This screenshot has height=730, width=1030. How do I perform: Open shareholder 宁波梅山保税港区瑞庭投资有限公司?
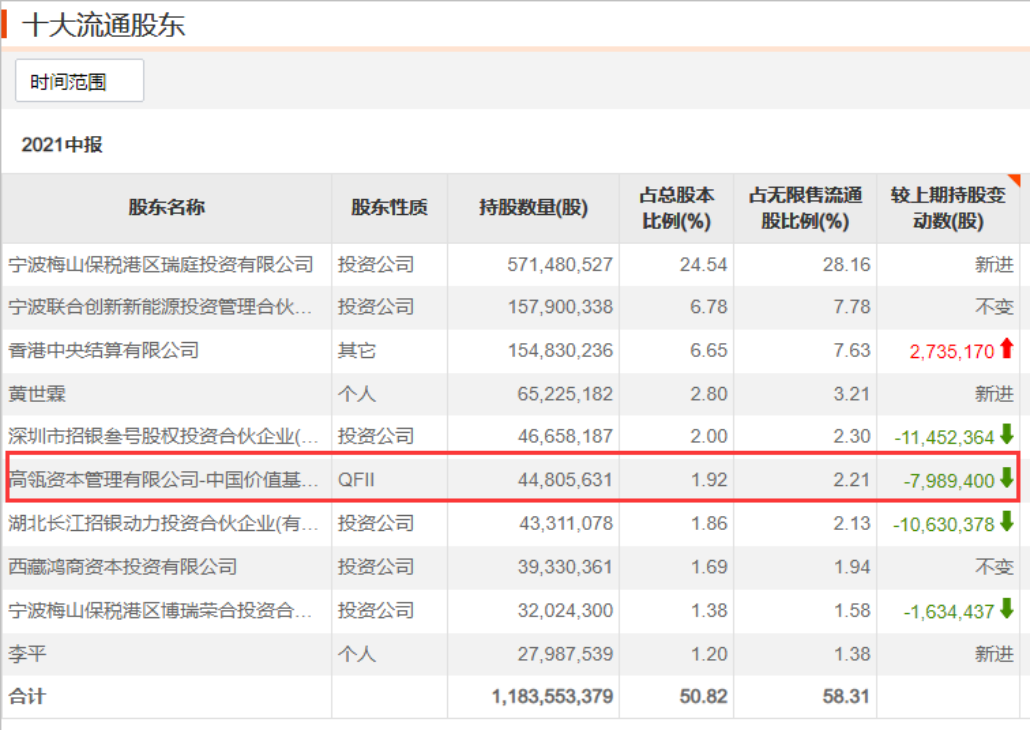pyautogui.click(x=161, y=264)
